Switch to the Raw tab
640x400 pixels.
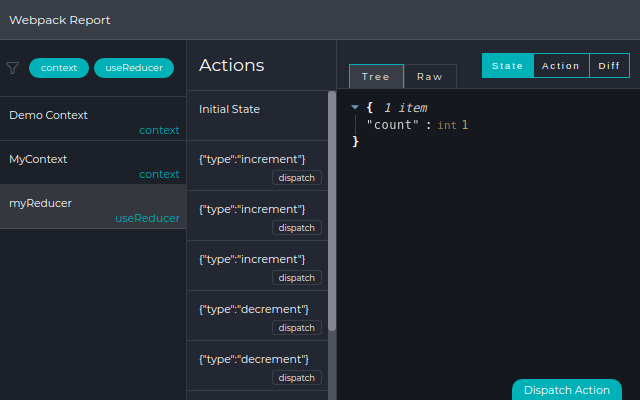[x=430, y=77]
